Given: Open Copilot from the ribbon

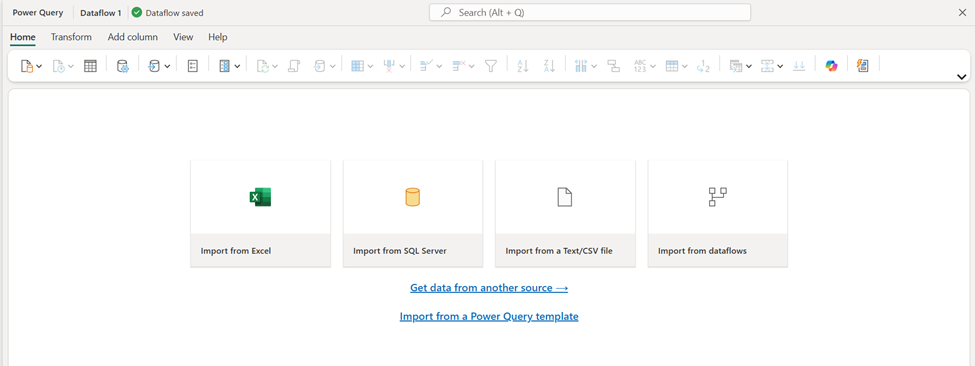Looking at the screenshot, I should [x=831, y=66].
